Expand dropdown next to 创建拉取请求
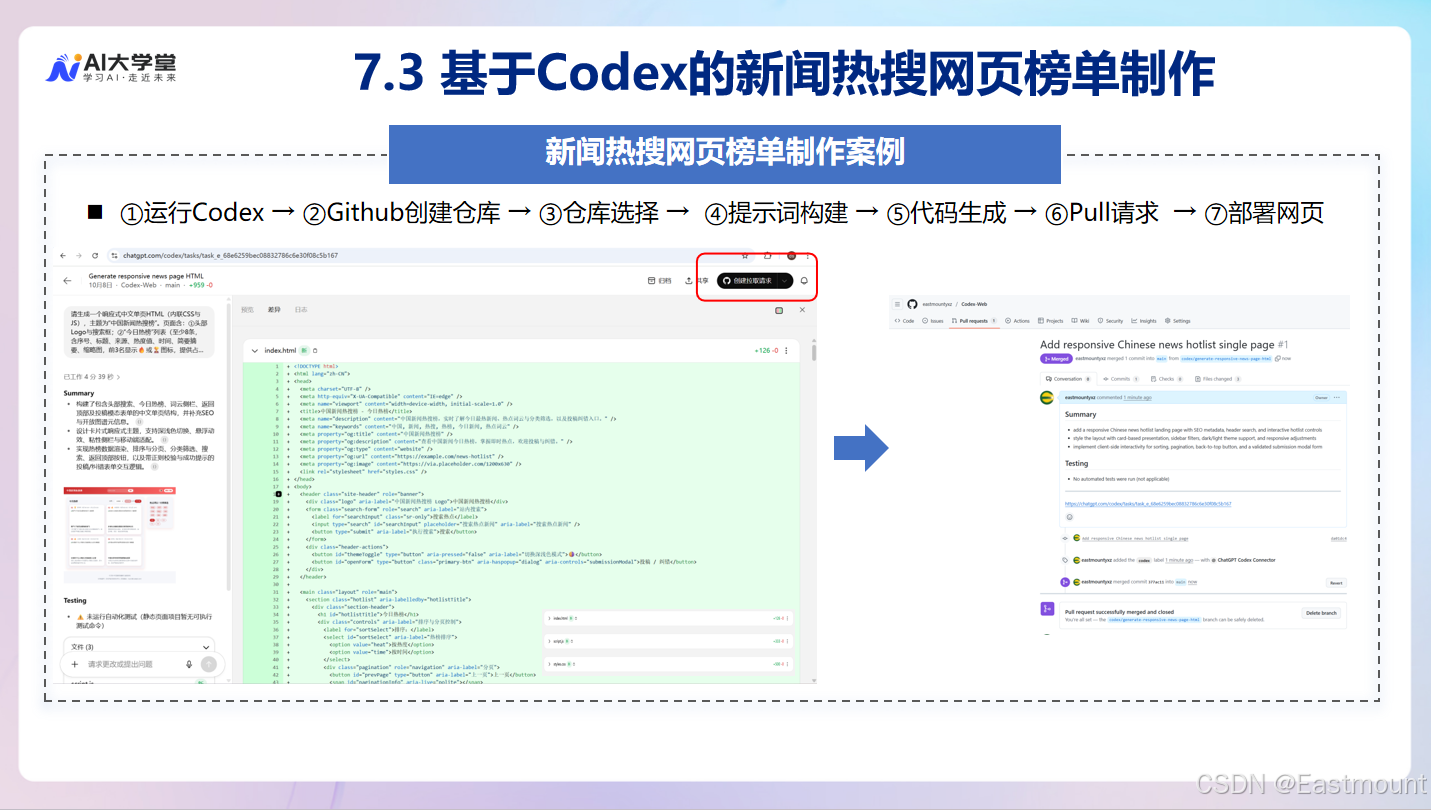Image resolution: width=1431 pixels, height=810 pixels. click(x=786, y=281)
